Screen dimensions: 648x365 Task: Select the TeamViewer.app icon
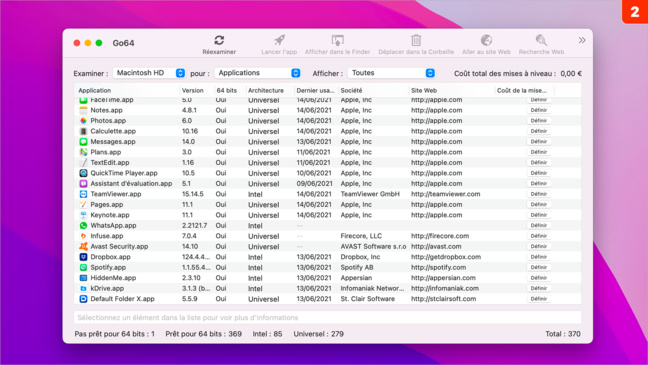click(x=83, y=194)
